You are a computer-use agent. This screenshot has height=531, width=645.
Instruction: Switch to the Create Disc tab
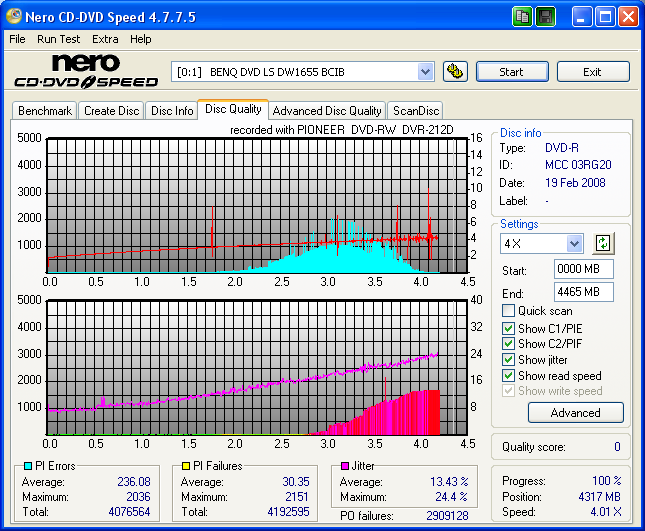tap(111, 111)
